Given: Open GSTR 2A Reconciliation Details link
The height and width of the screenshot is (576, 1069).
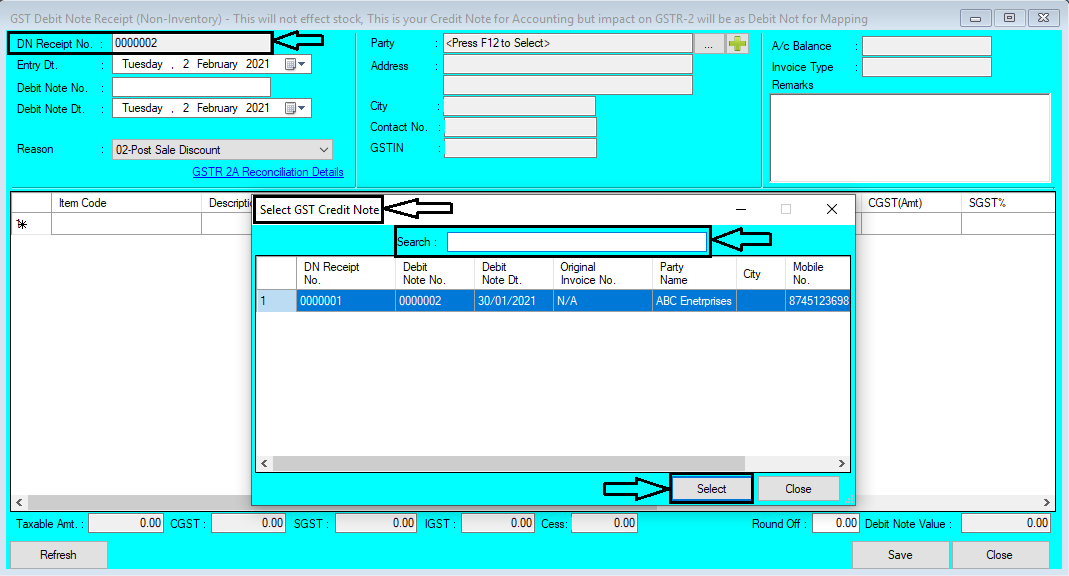Looking at the screenshot, I should click(x=267, y=171).
